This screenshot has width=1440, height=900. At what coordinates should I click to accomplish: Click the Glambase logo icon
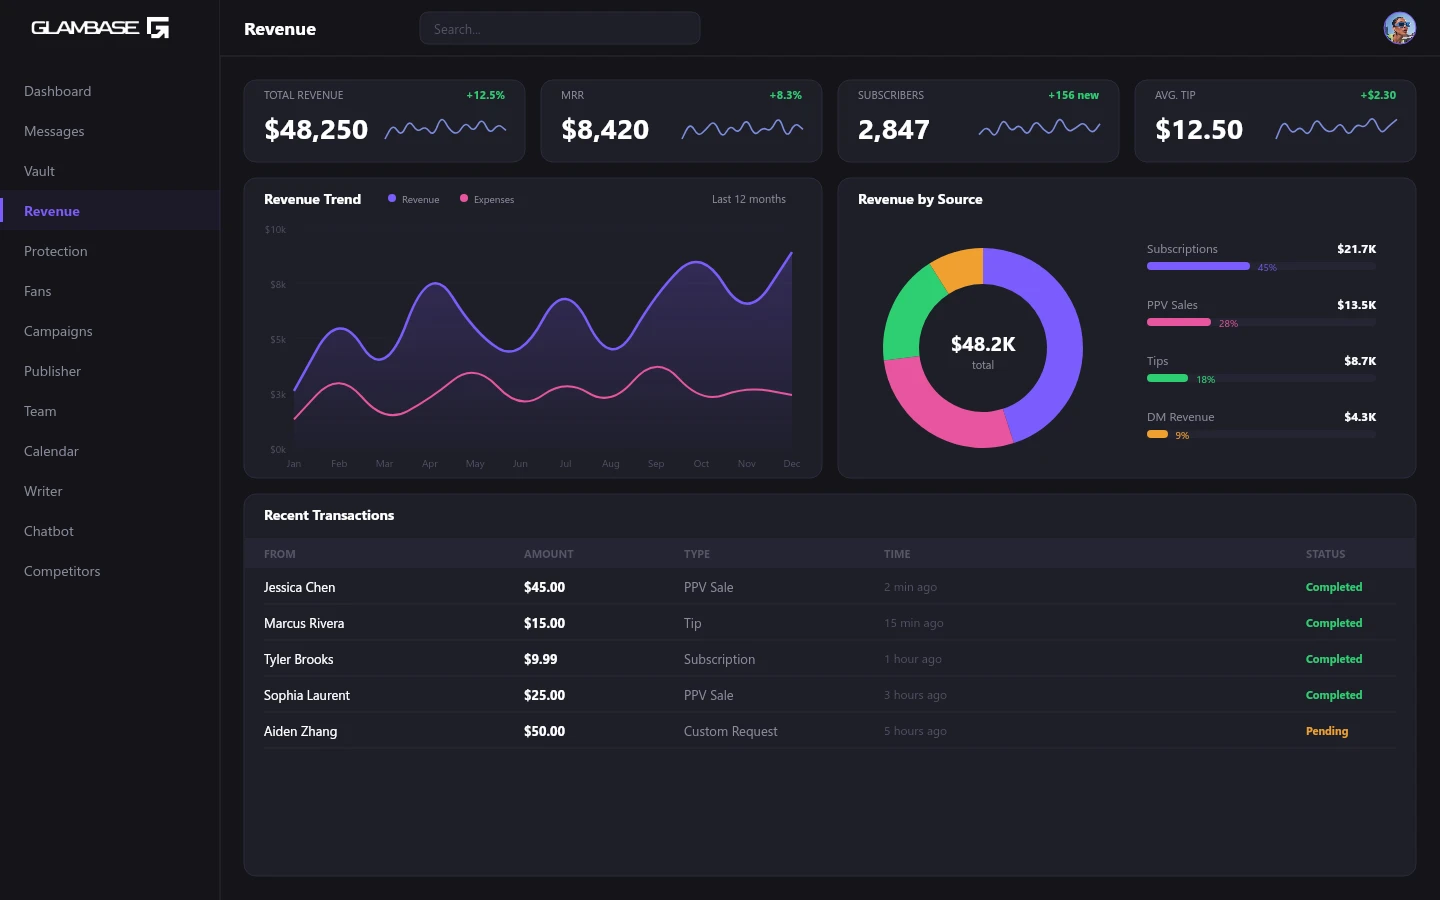click(158, 28)
